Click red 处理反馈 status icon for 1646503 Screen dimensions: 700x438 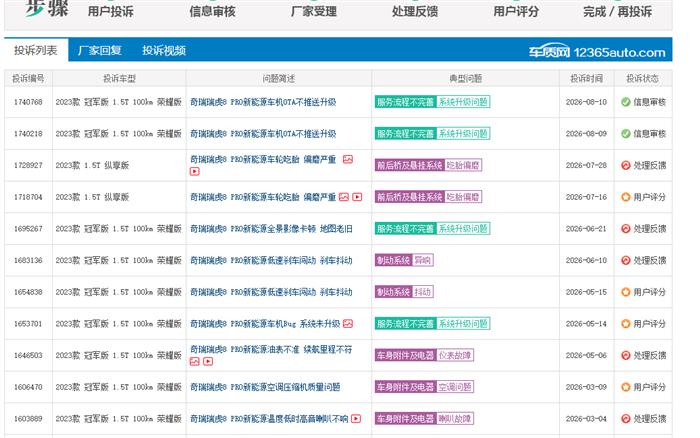[x=626, y=355]
